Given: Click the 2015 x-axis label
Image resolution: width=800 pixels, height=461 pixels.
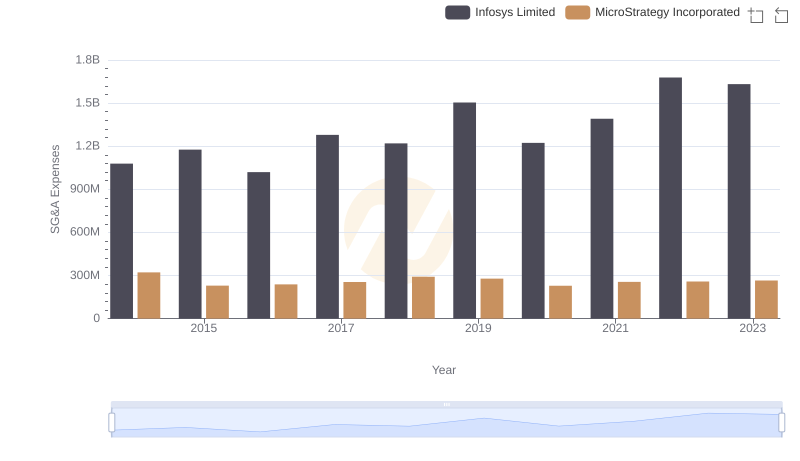Looking at the screenshot, I should pyautogui.click(x=204, y=328).
